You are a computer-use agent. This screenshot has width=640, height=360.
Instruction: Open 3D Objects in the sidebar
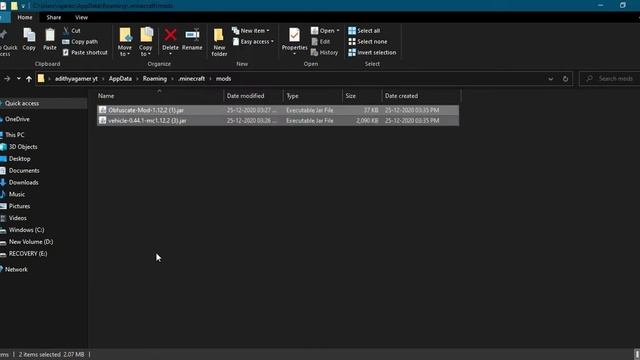[23, 147]
